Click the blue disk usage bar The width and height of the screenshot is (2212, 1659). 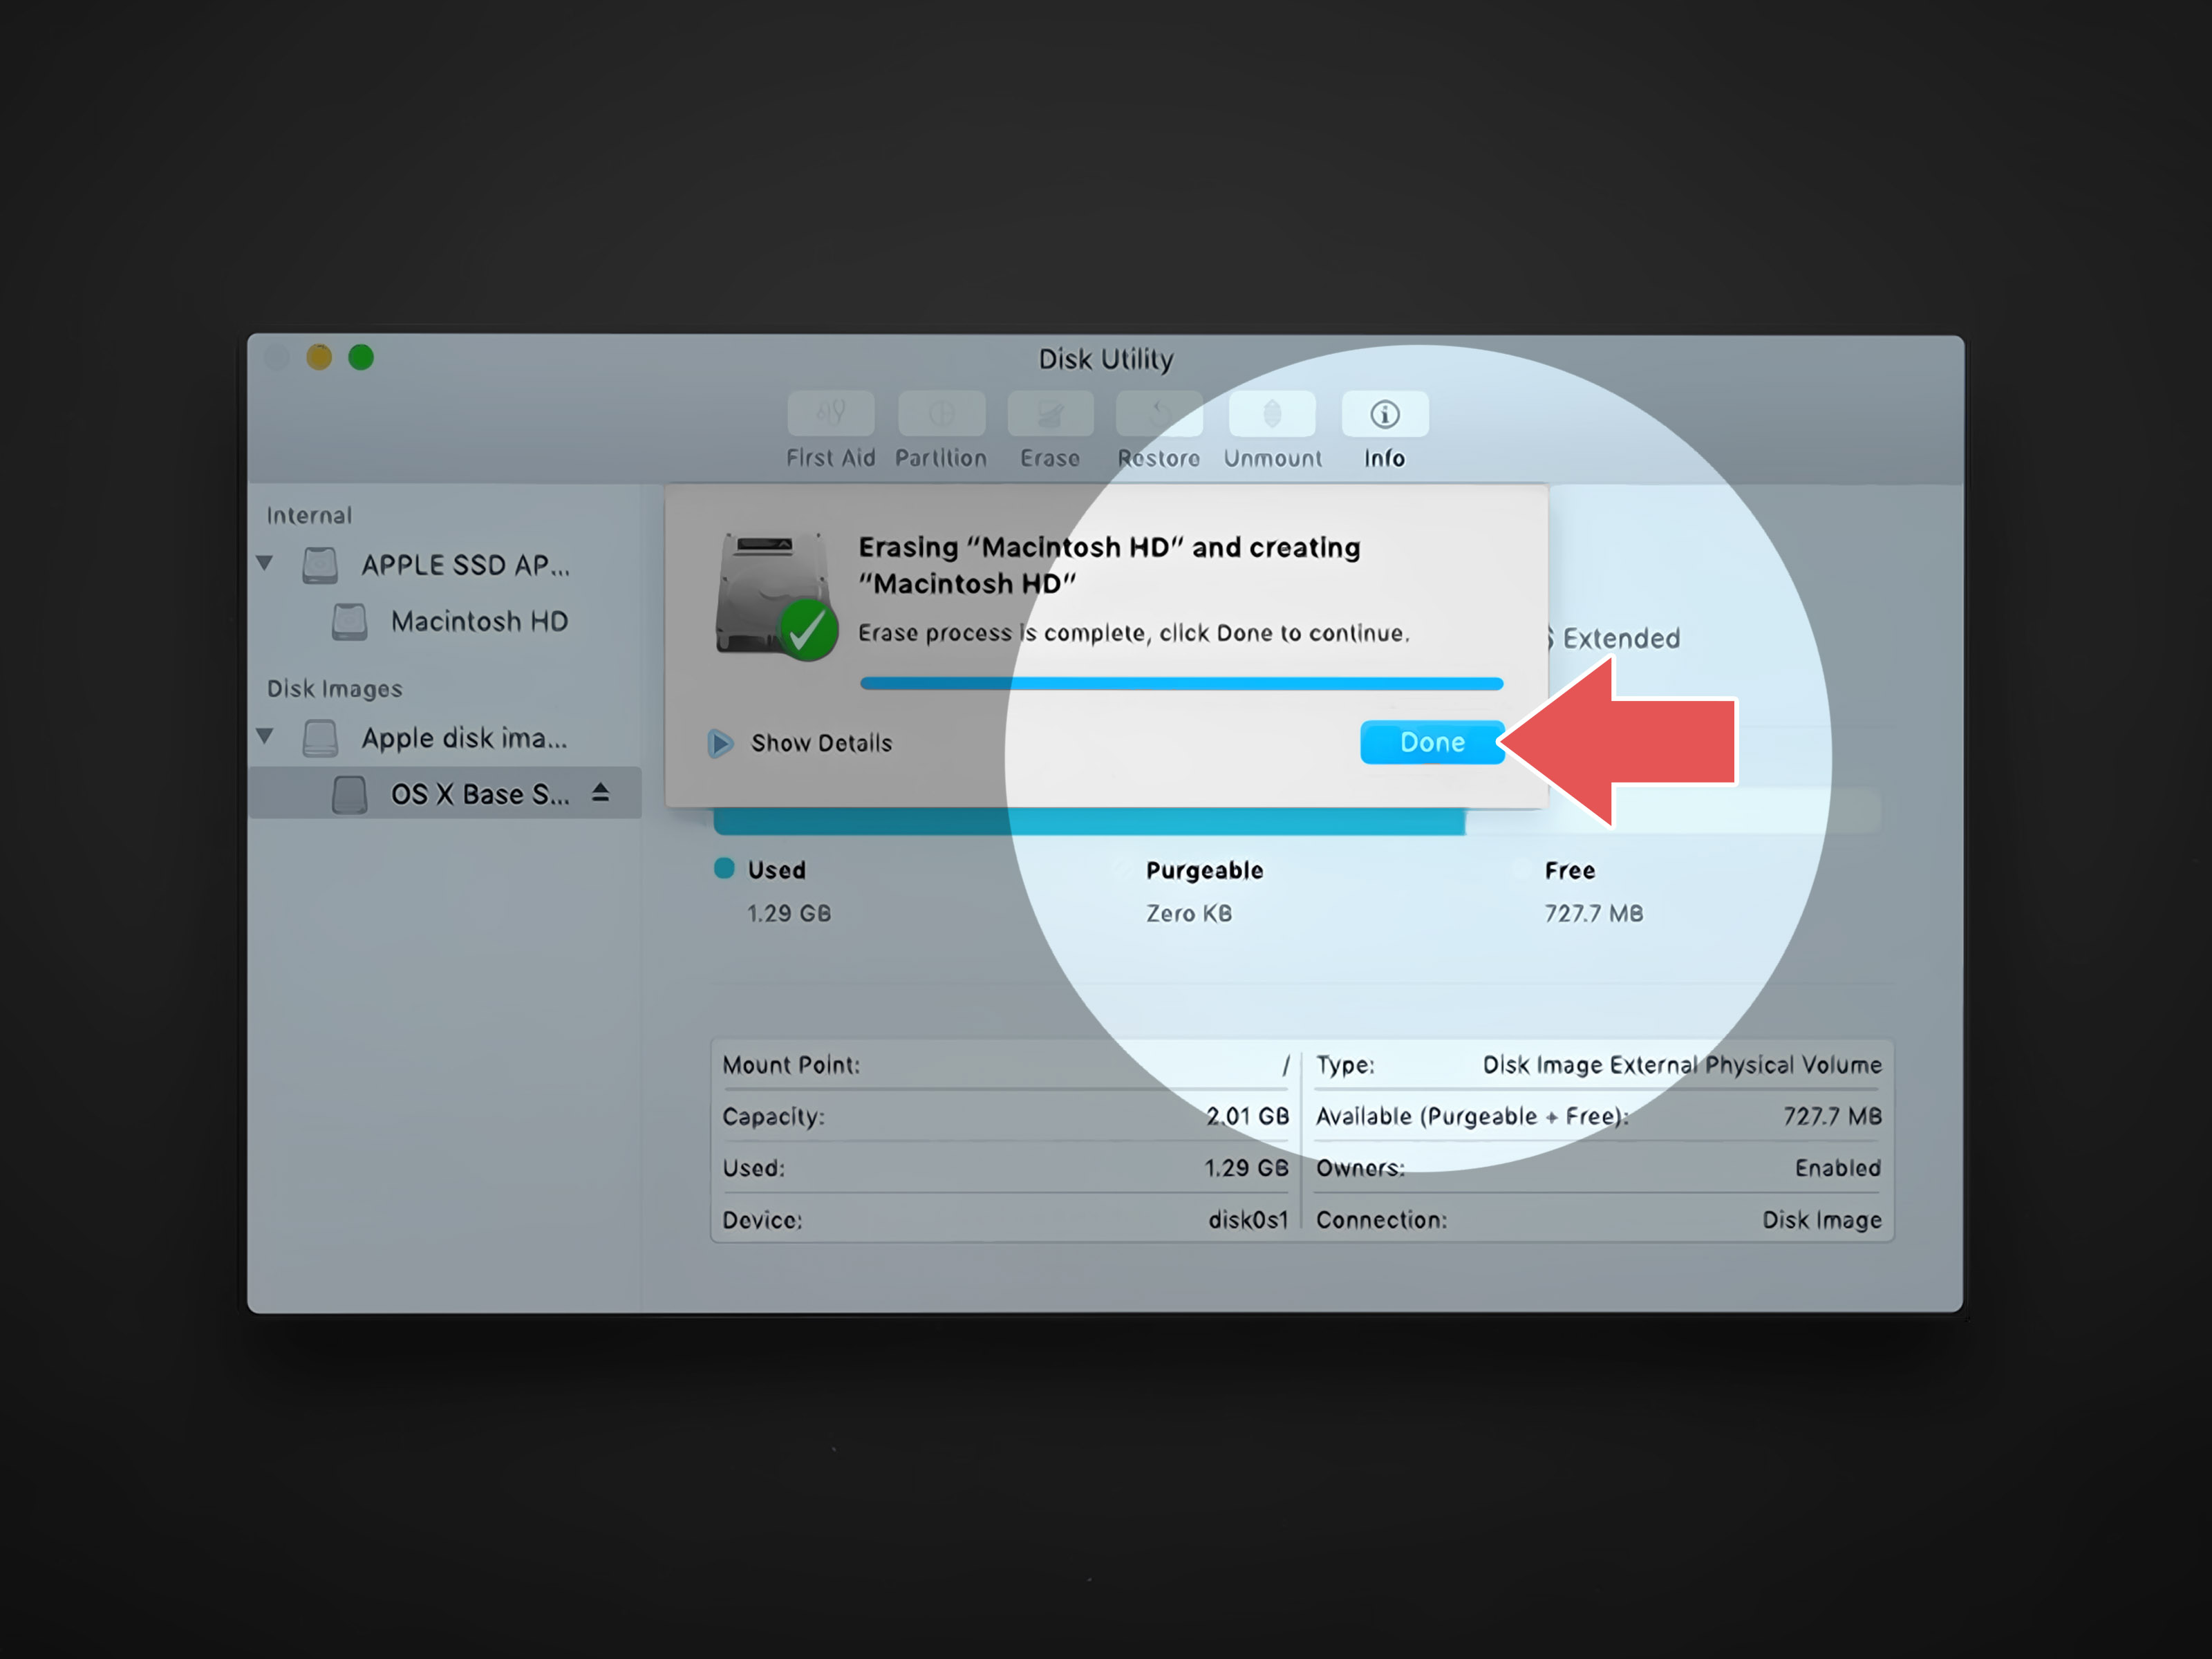click(1089, 822)
